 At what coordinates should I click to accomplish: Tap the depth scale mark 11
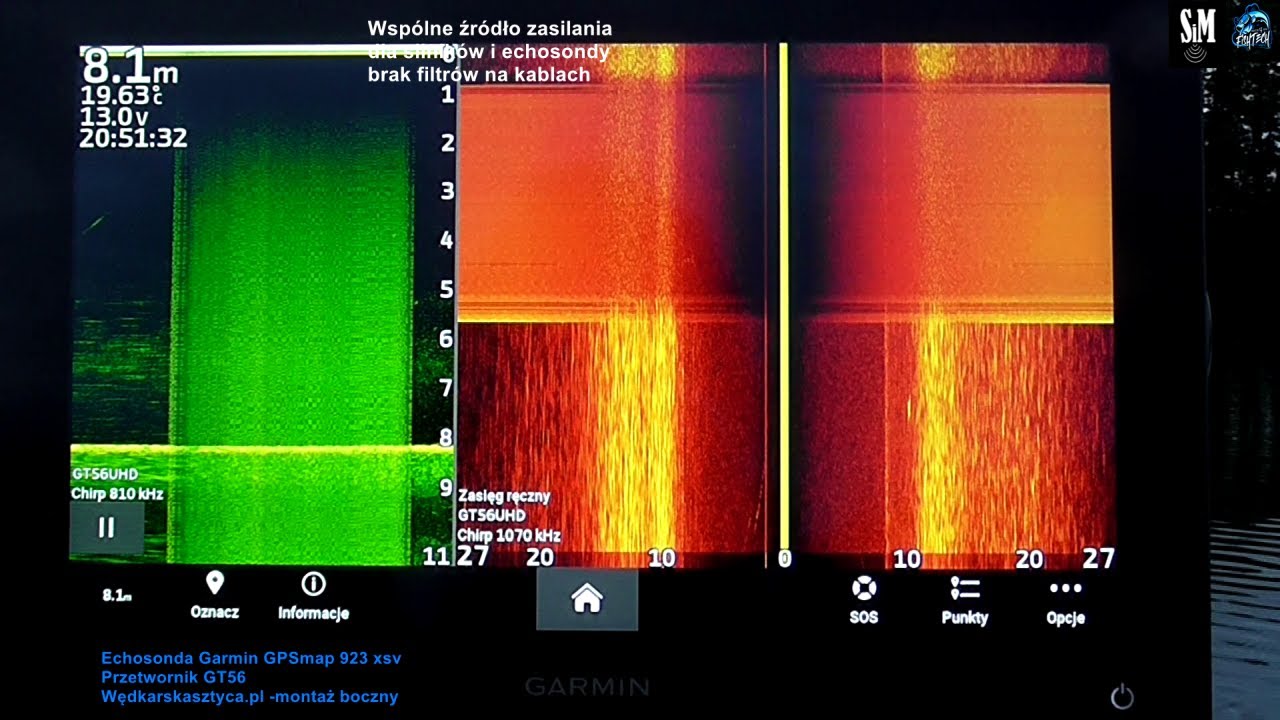coord(437,556)
